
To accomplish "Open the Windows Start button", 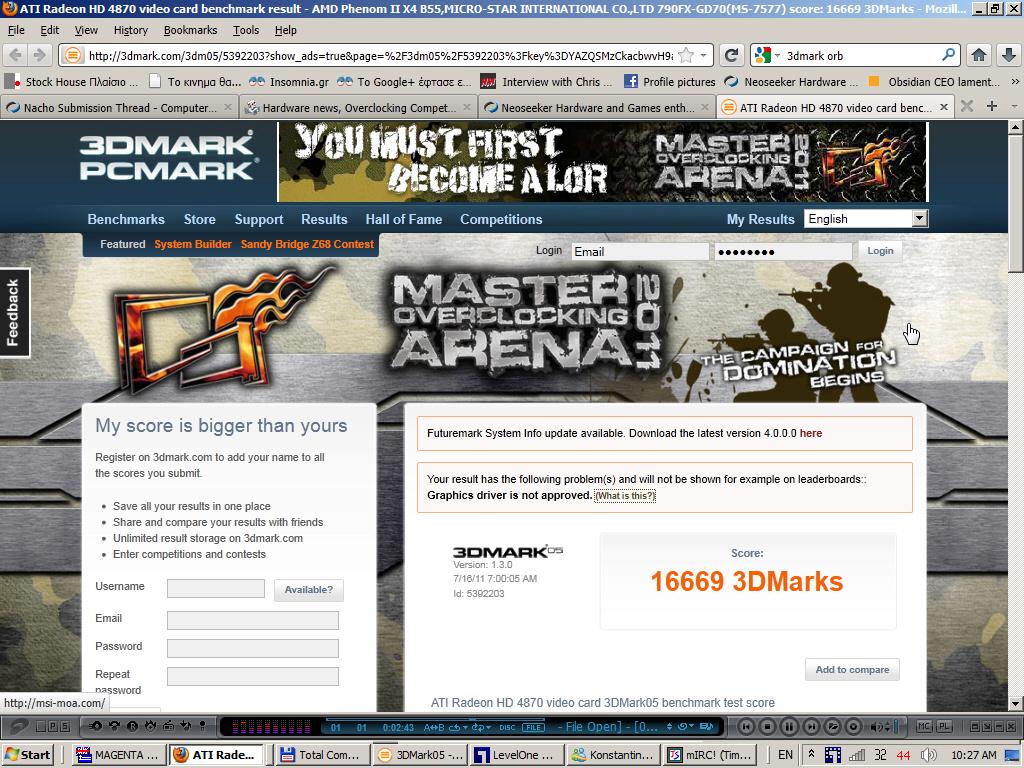I will pyautogui.click(x=29, y=755).
